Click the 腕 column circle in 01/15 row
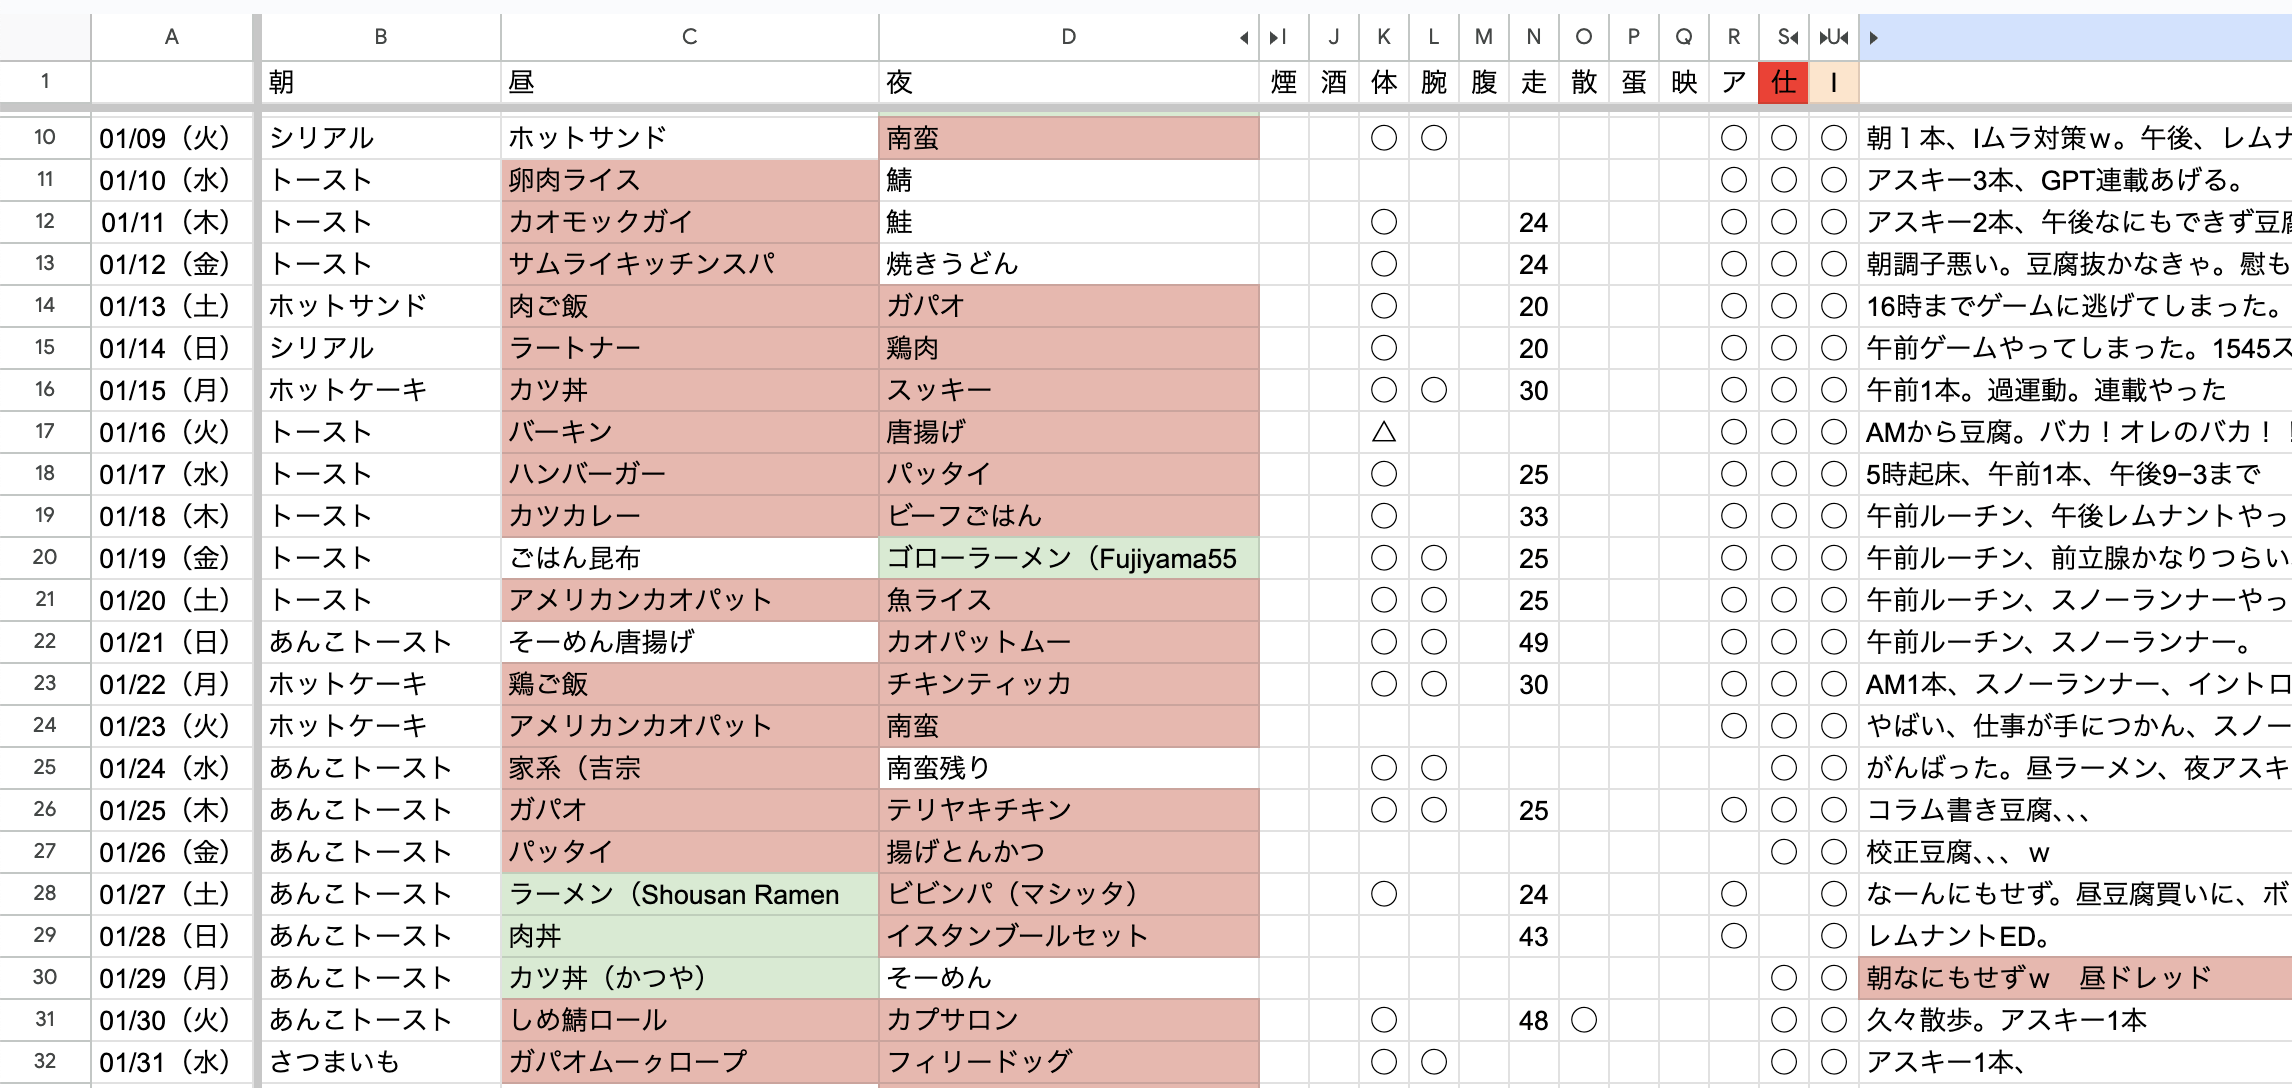This screenshot has height=1088, width=2292. click(x=1434, y=389)
